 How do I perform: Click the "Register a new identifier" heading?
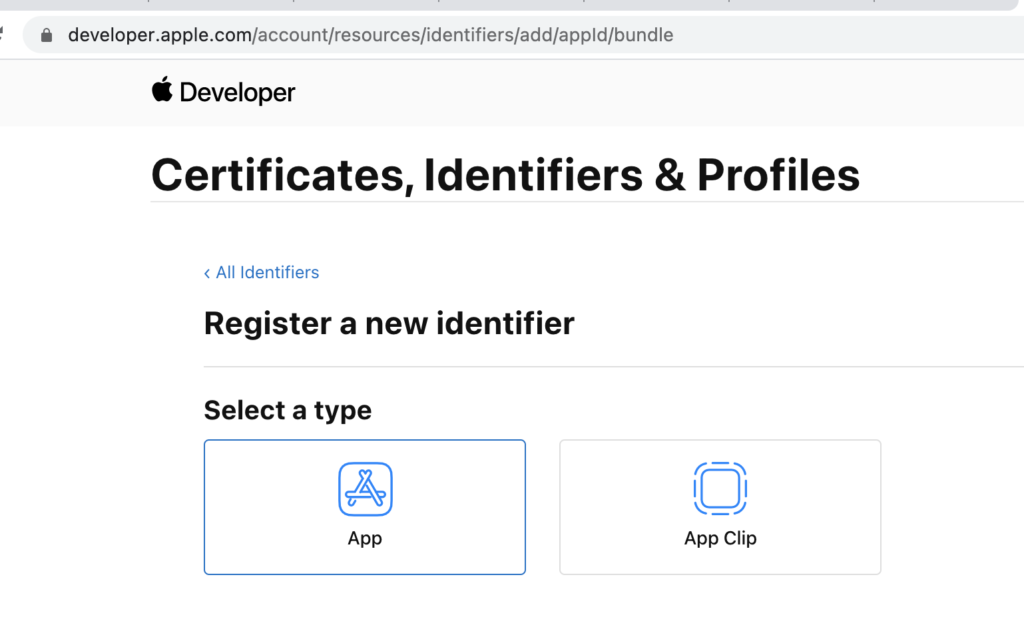(389, 323)
